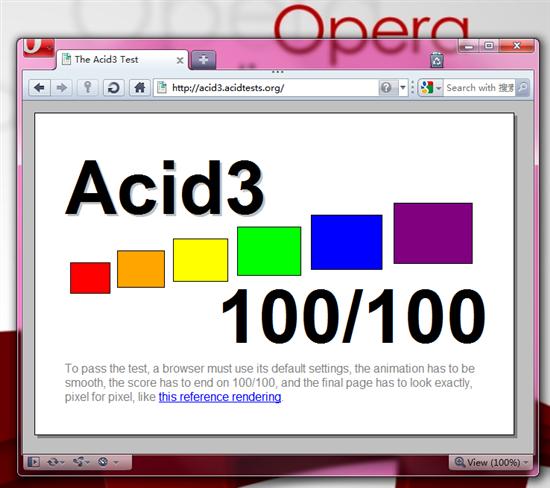Screen dimensions: 550x488
Task: Click the page icon in the address field
Action: [x=162, y=87]
